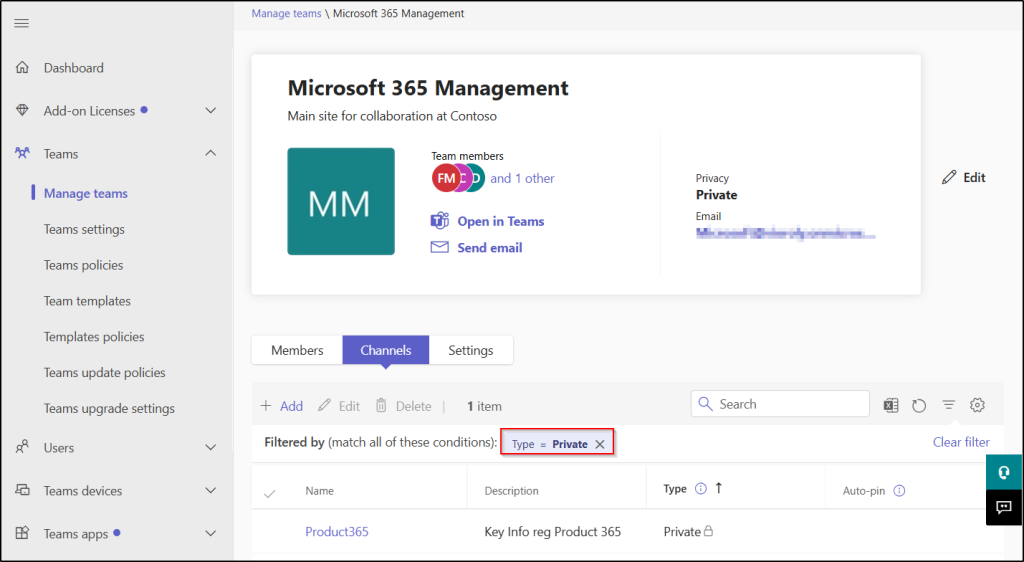1024x562 pixels.
Task: Open Teams upgrade settings in sidebar
Action: point(109,409)
